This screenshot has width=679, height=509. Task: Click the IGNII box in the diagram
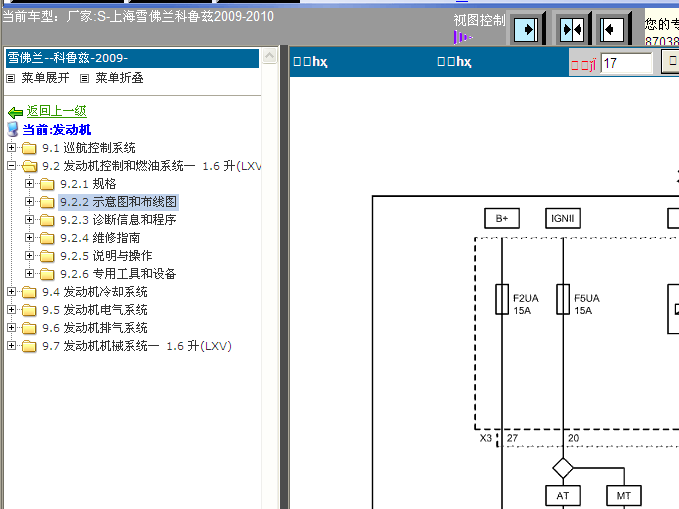[x=563, y=218]
